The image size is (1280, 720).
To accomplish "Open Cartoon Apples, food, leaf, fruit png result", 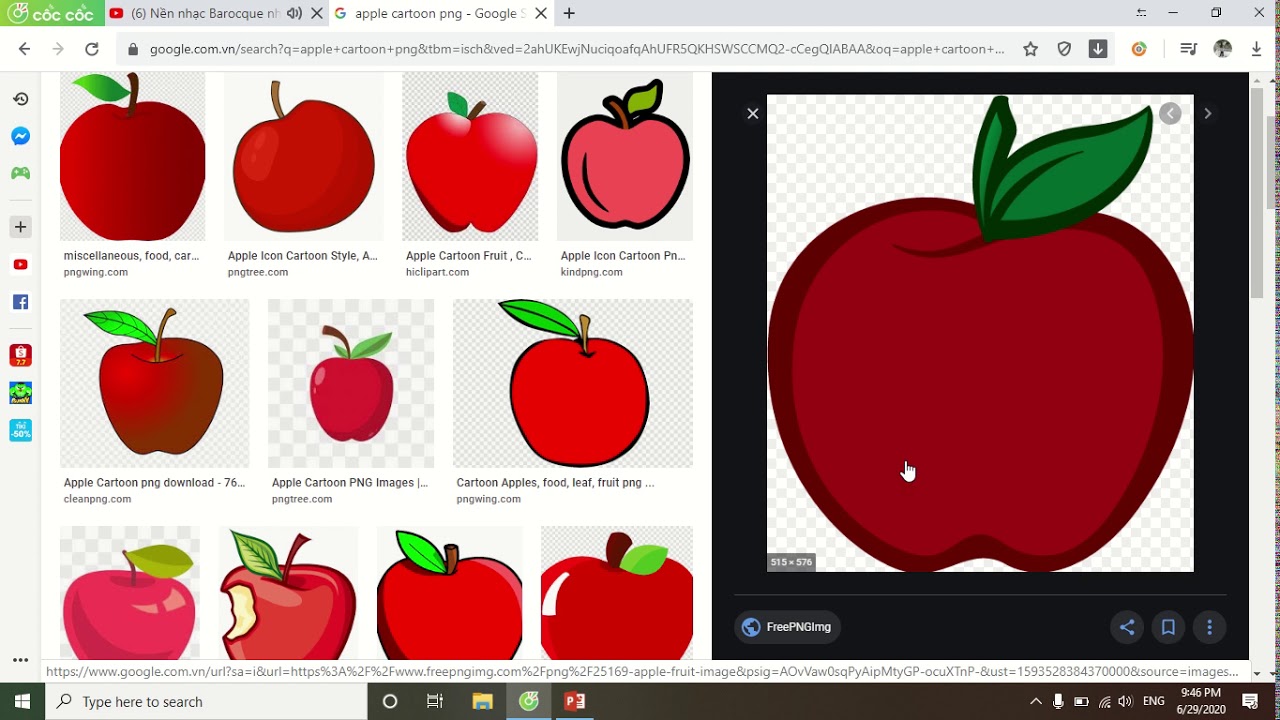I will point(555,483).
